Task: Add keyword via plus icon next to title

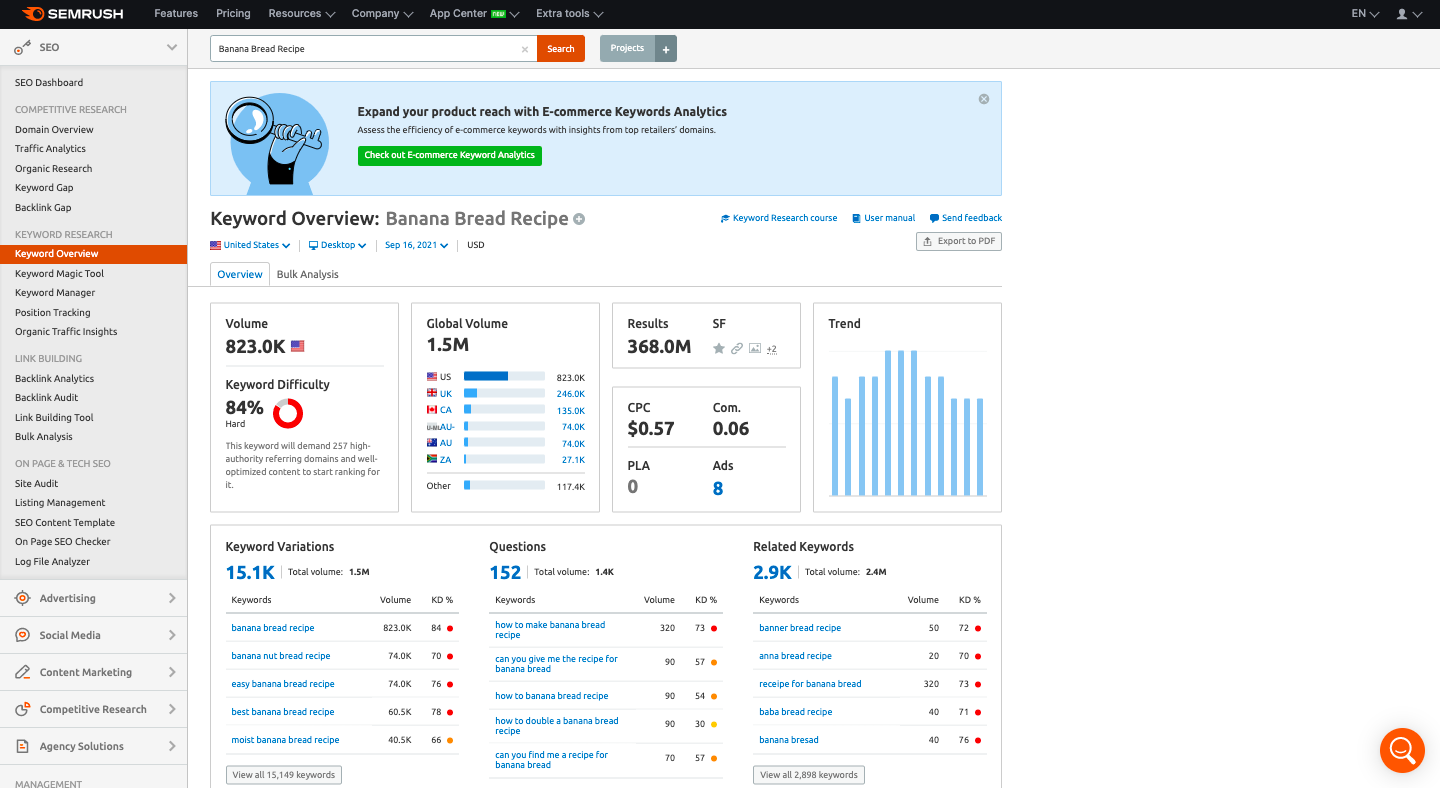Action: coord(579,219)
